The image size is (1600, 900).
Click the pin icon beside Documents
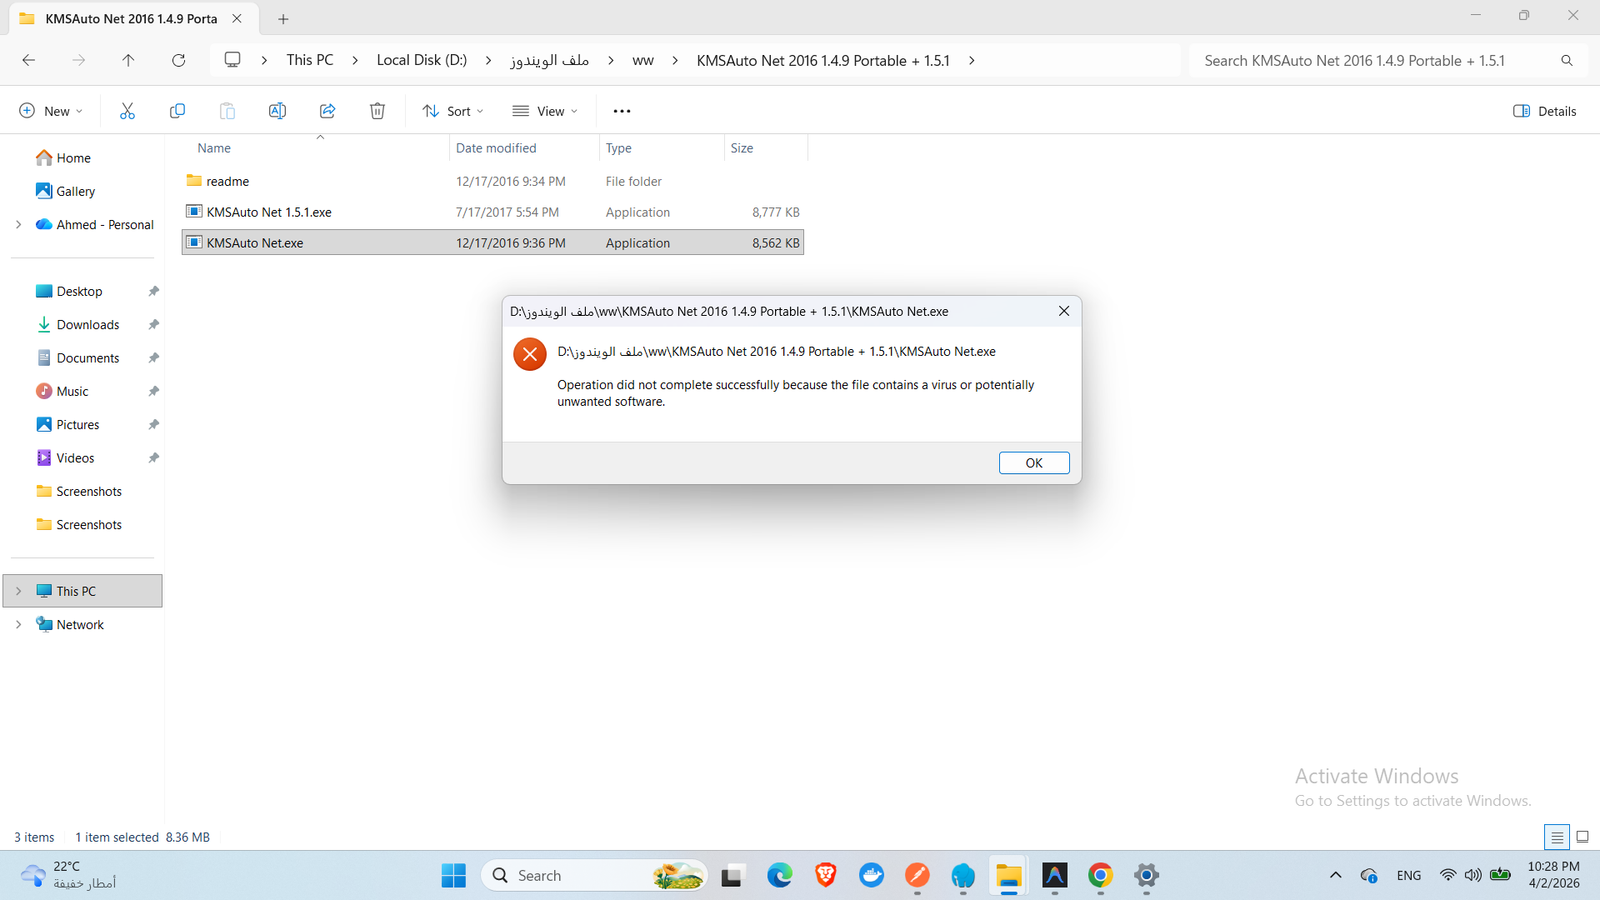click(153, 358)
